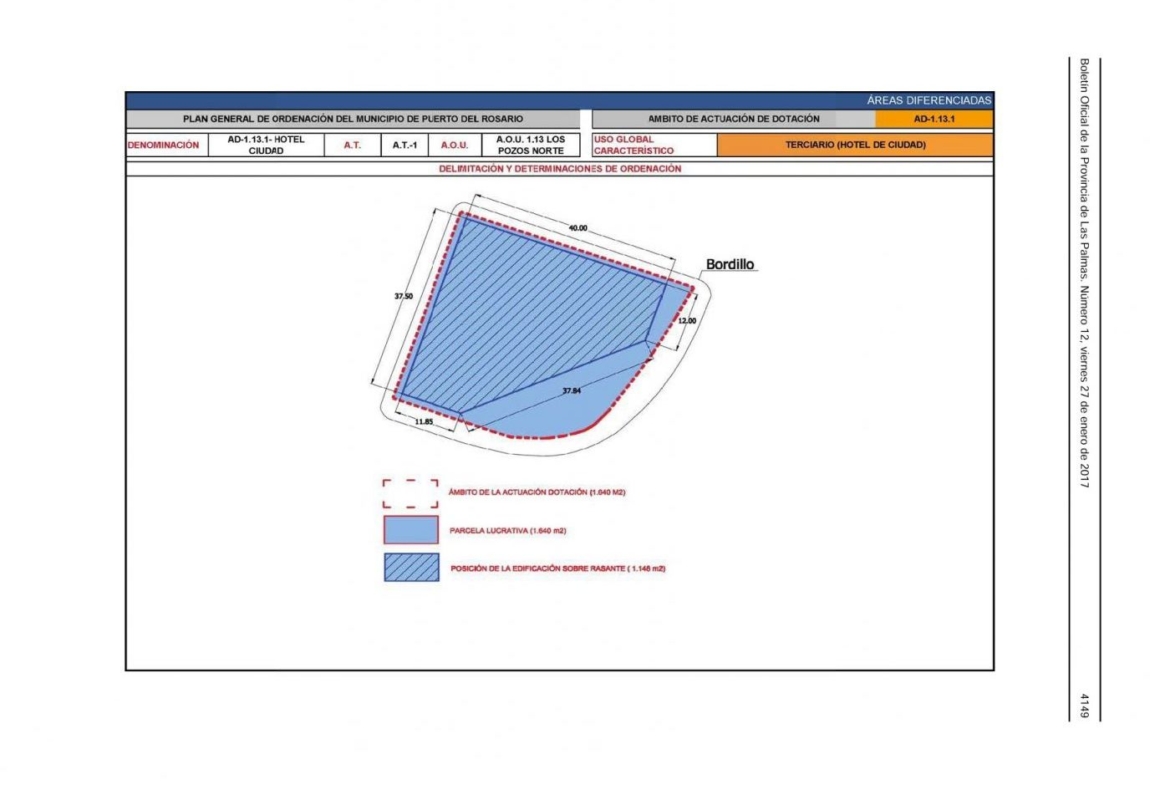Click the ÁREAS DIFERENCIADAS title bar
The width and height of the screenshot is (1170, 785).
929,100
